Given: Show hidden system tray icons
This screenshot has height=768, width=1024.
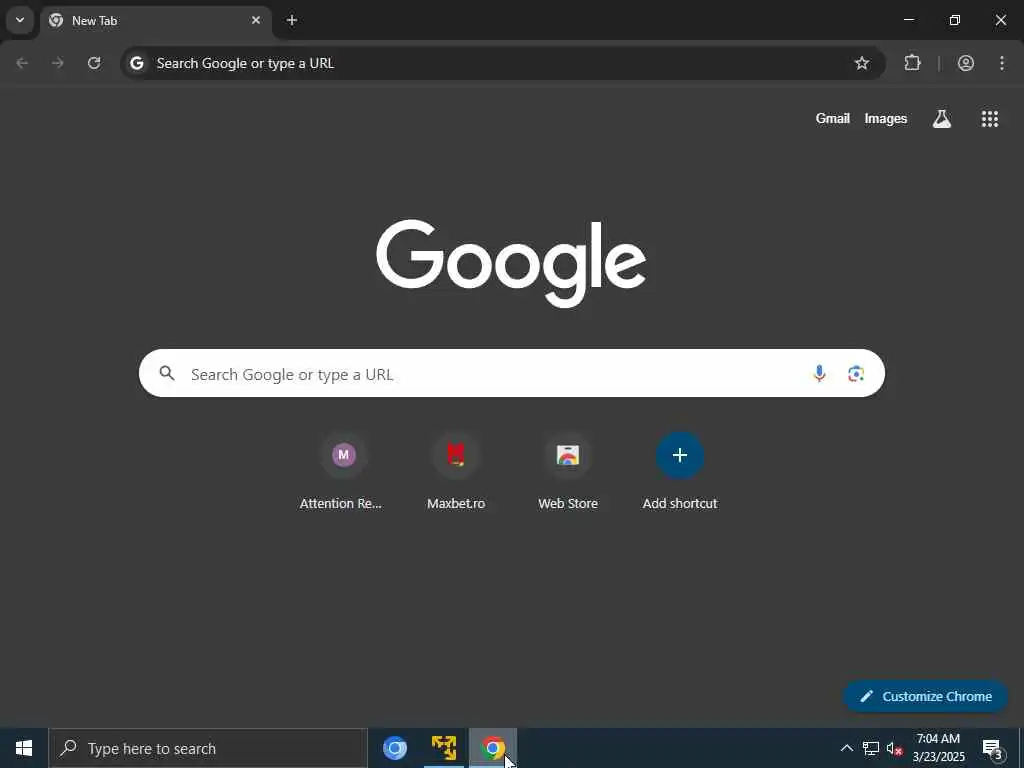Looking at the screenshot, I should [x=846, y=748].
